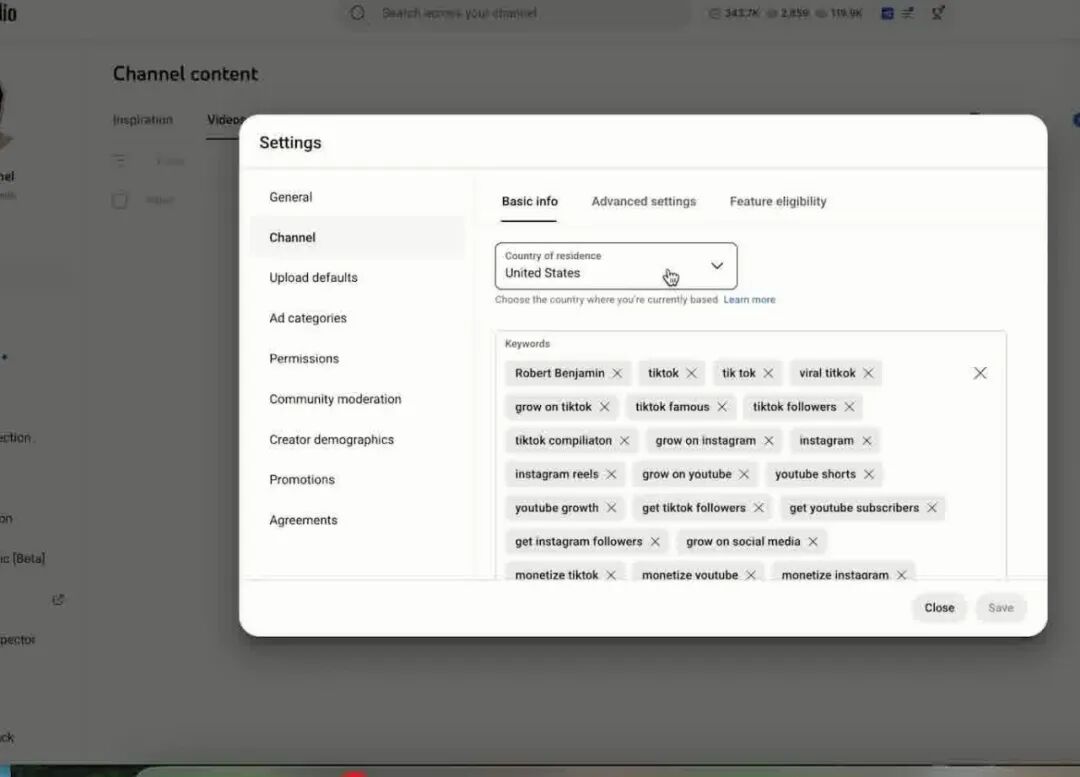
Task: Click the analytics sliders icon in the top bar
Action: click(908, 13)
